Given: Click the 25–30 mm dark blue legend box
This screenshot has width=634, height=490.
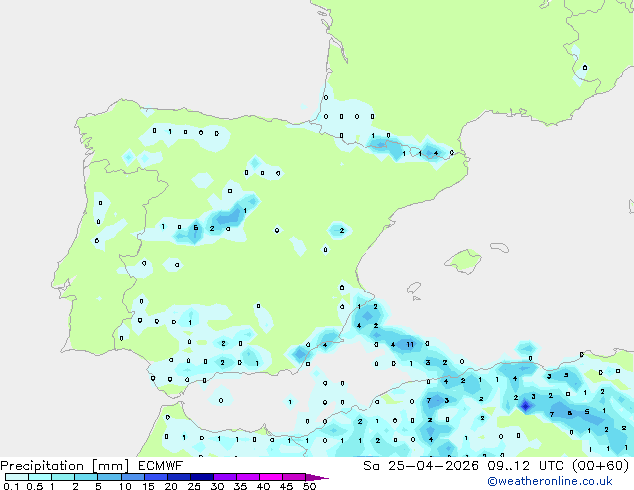Looking at the screenshot, I should coord(201,477).
